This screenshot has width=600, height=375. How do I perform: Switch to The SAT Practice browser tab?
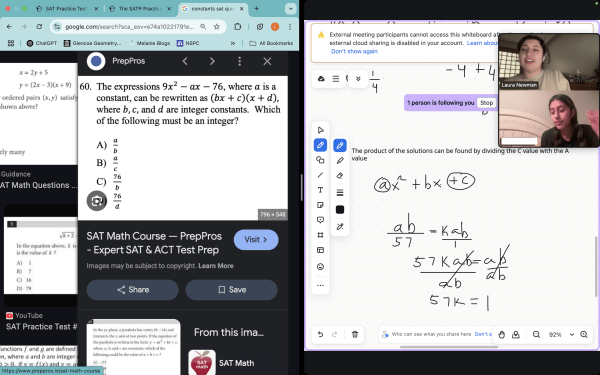point(140,8)
